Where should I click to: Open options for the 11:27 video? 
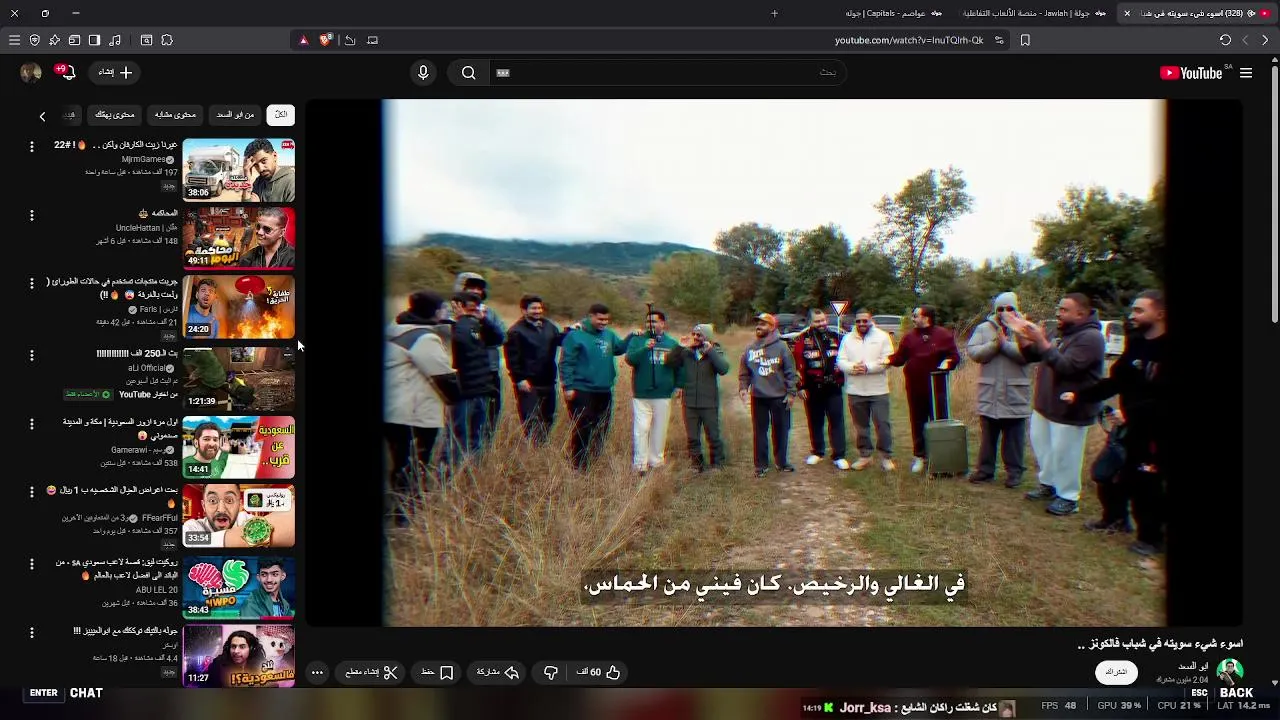31,632
